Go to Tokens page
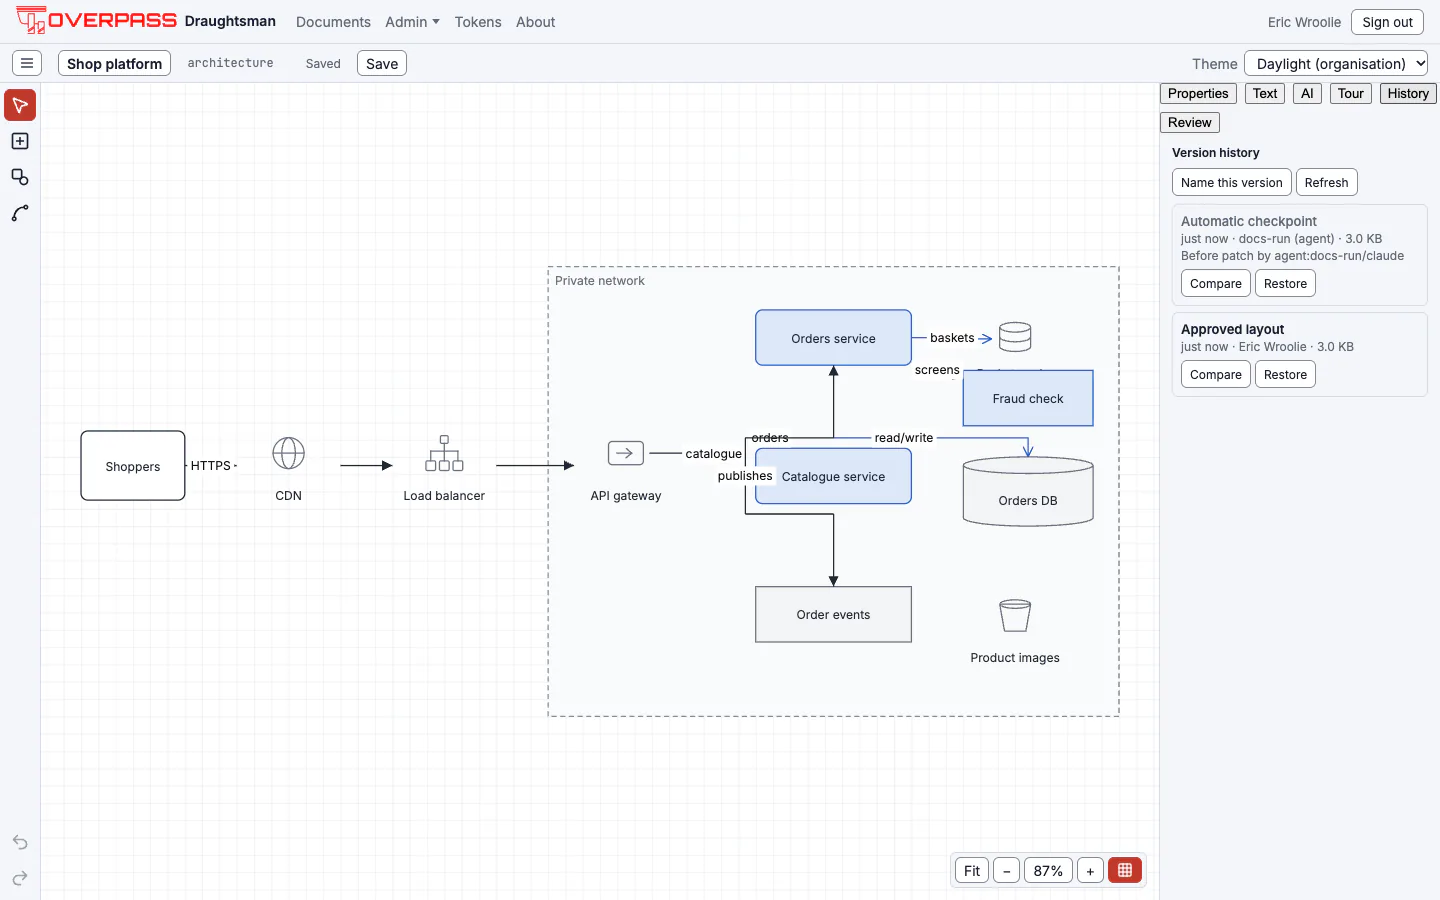 (478, 22)
